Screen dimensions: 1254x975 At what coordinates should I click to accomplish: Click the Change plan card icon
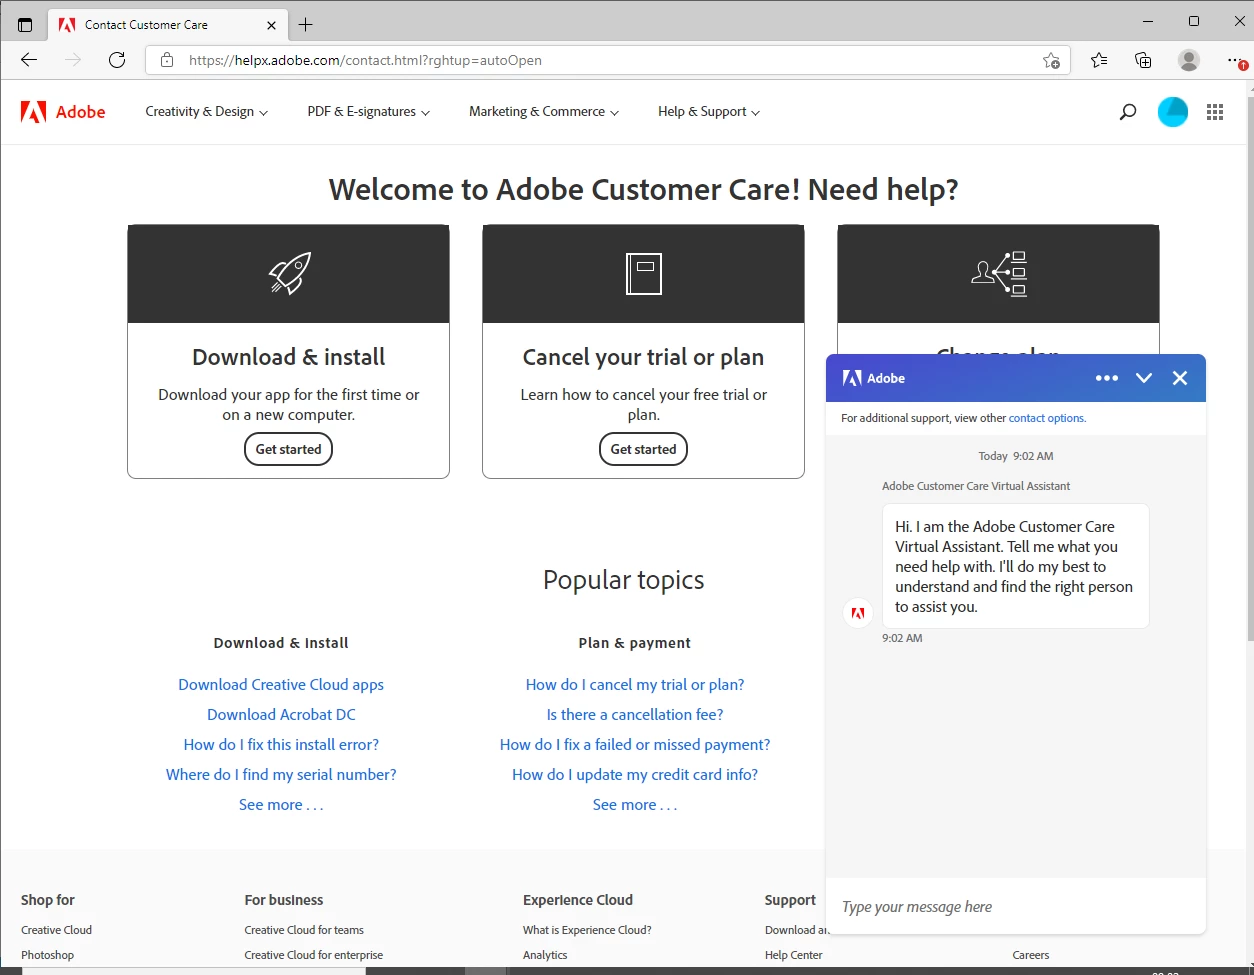pos(999,273)
